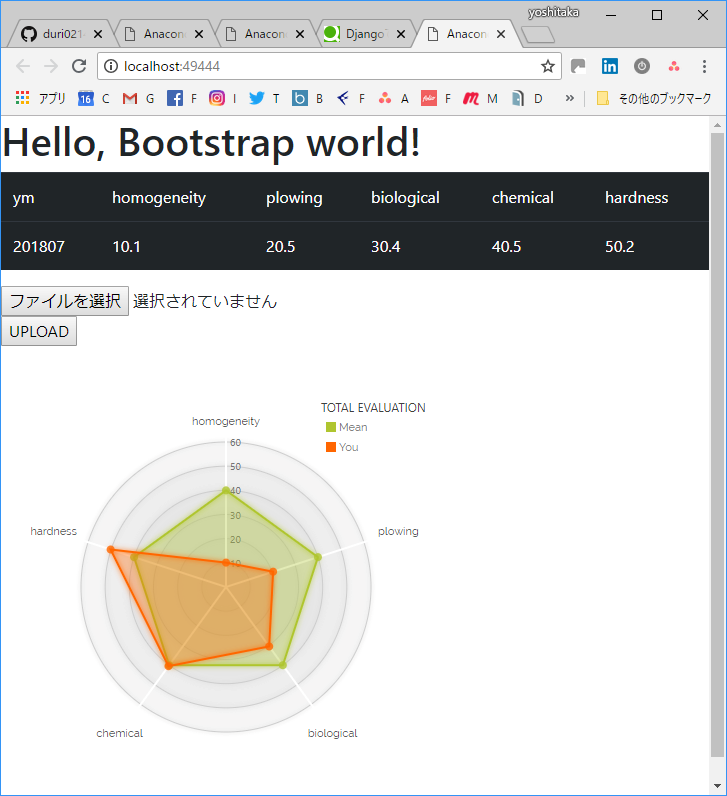
Task: Click the UPLOAD button
Action: tap(39, 331)
